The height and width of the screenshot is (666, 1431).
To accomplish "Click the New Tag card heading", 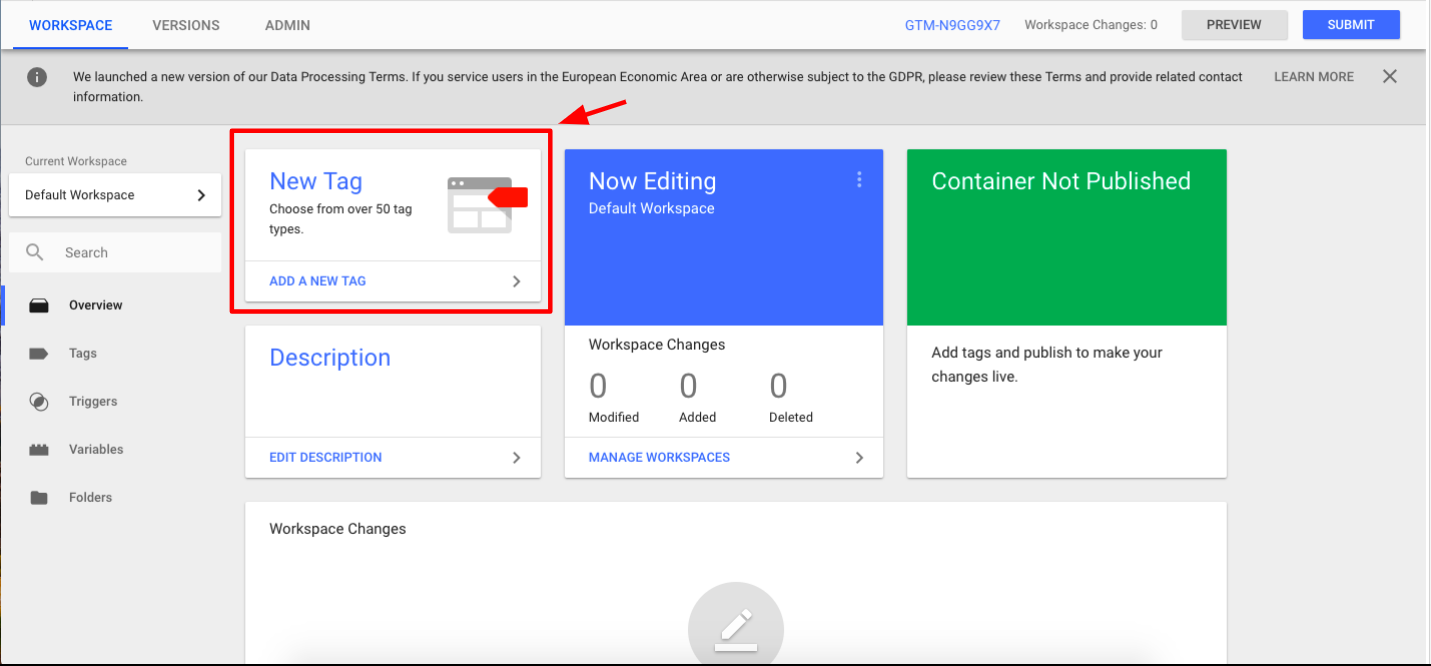I will point(316,181).
